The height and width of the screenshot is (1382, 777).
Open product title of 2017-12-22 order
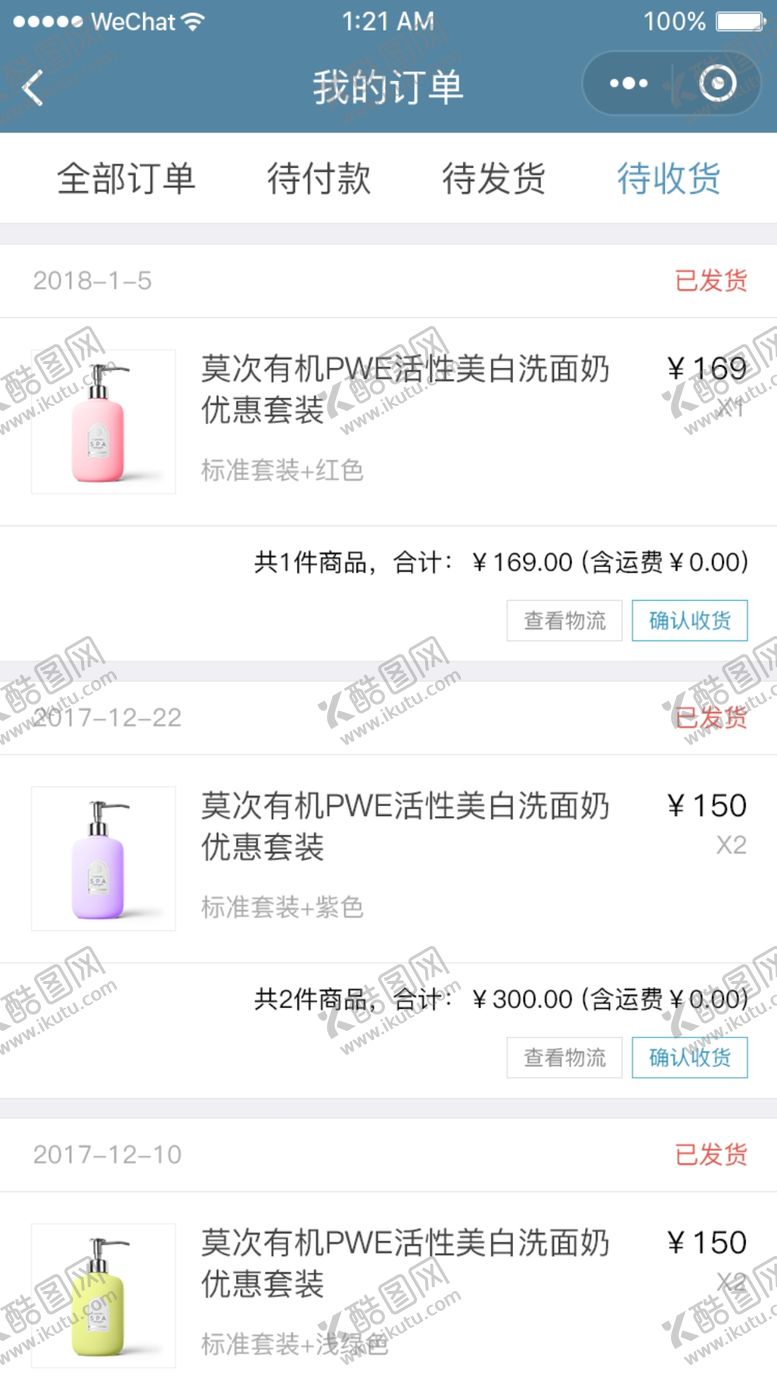(405, 826)
